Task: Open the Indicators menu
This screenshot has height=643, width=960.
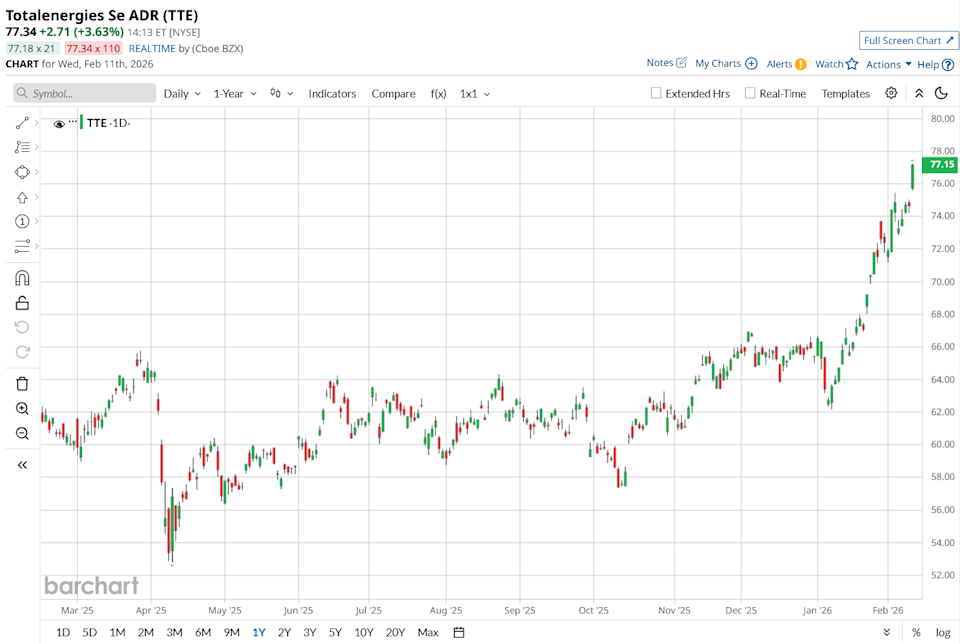Action: [332, 93]
